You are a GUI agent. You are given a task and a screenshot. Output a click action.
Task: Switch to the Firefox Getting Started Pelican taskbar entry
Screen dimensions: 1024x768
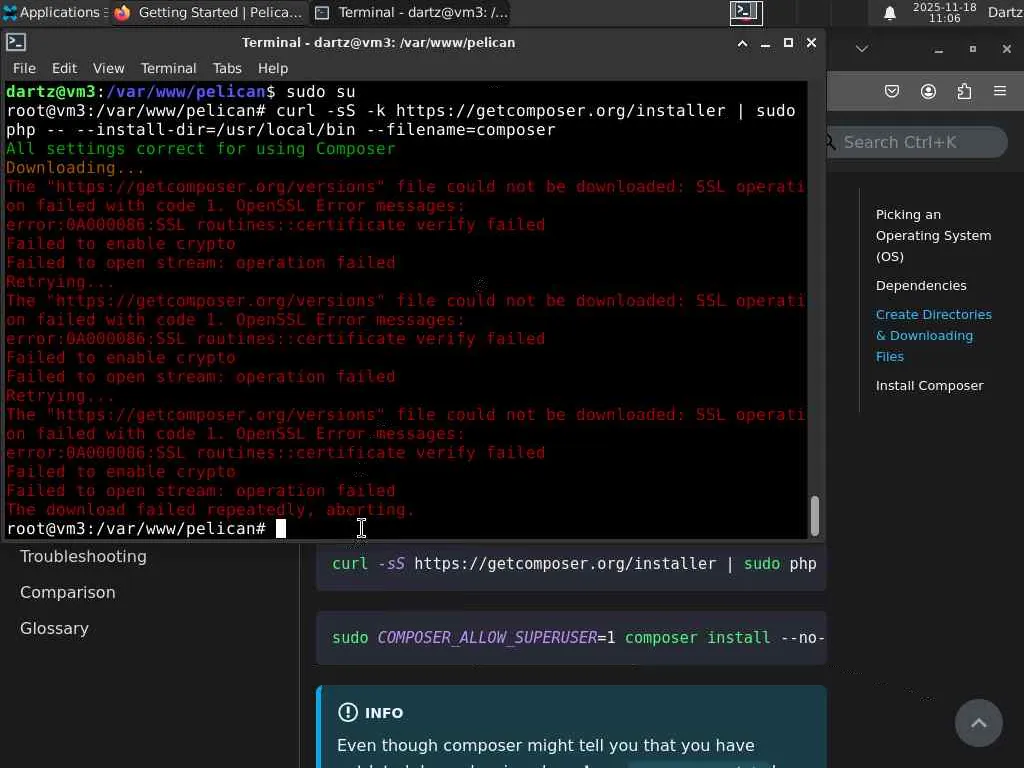(210, 12)
